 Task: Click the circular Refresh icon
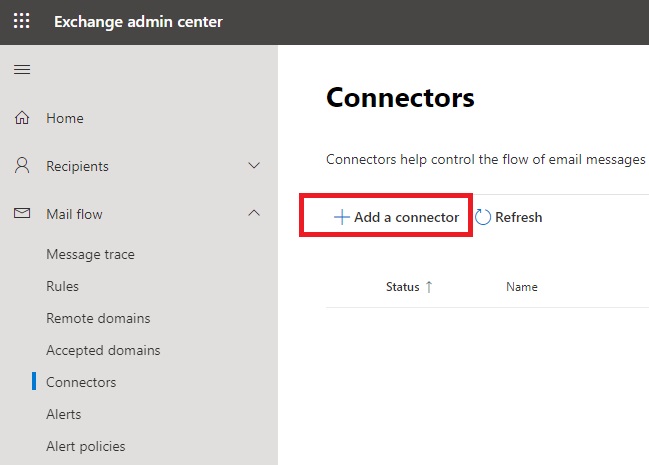tap(483, 217)
